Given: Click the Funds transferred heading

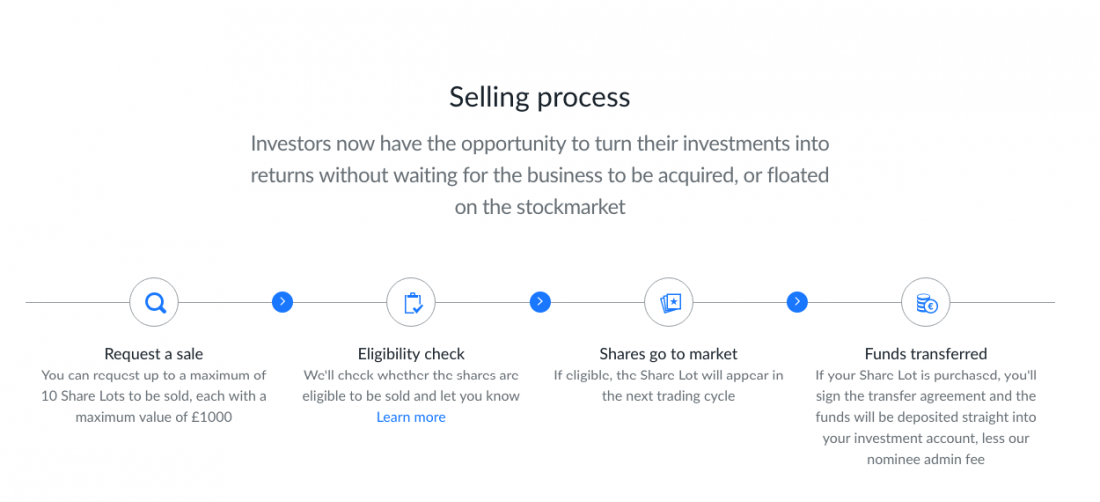Looking at the screenshot, I should point(925,353).
